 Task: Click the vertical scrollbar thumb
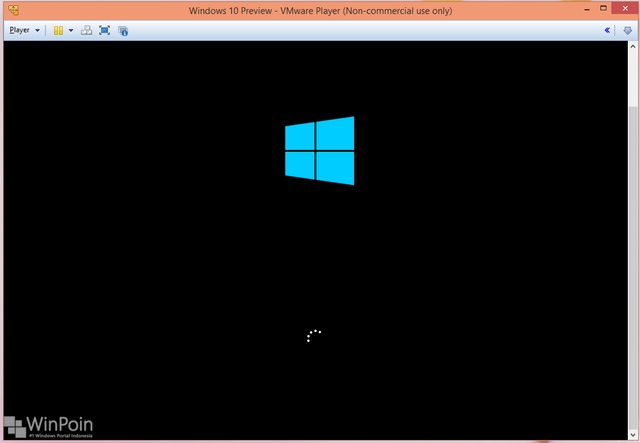point(633,267)
